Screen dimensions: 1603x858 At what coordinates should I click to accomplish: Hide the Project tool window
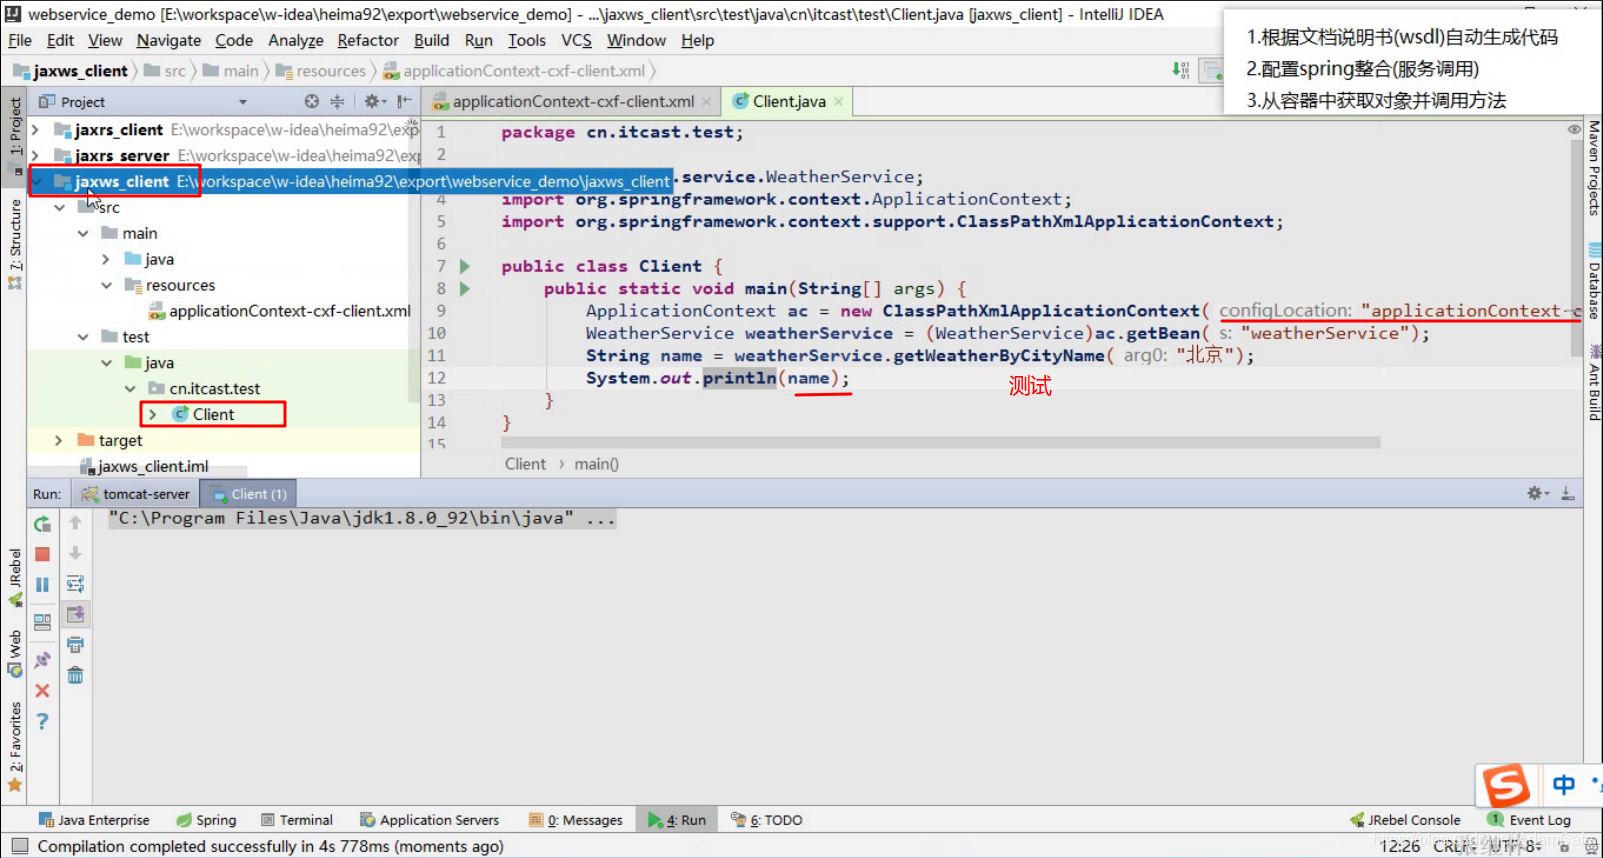404,101
